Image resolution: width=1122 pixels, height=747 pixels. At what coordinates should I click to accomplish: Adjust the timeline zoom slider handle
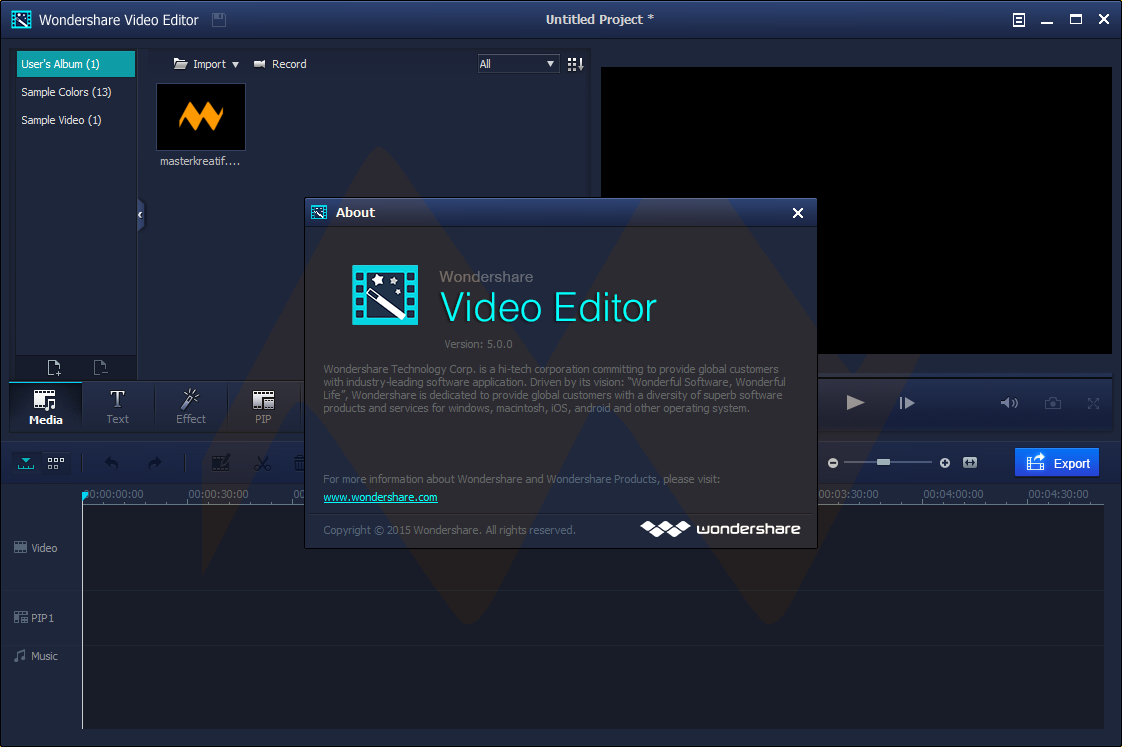pos(884,462)
